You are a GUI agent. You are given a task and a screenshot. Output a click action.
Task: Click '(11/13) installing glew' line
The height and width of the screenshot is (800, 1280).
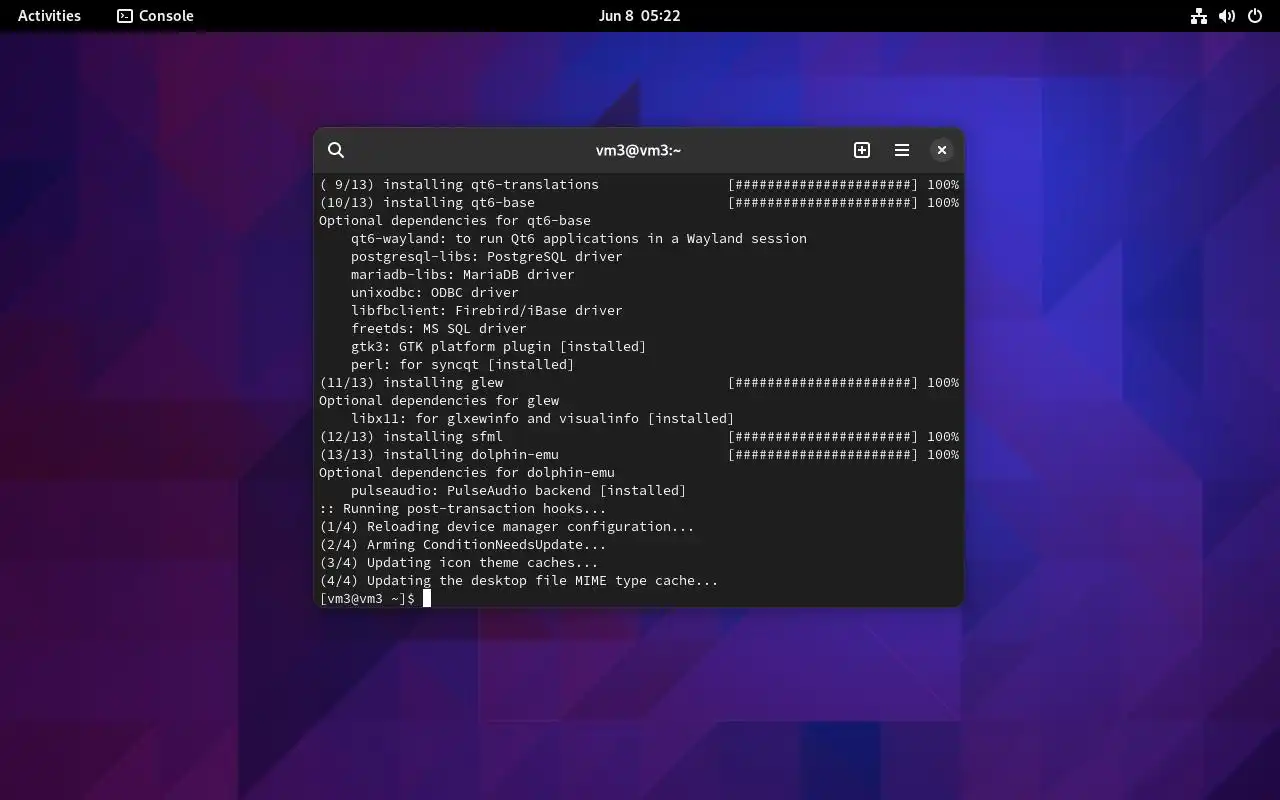411,382
